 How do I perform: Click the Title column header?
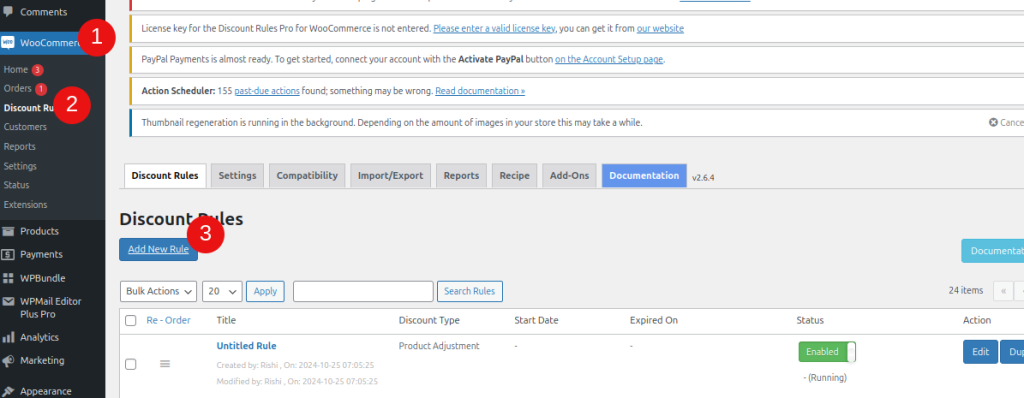pos(226,320)
